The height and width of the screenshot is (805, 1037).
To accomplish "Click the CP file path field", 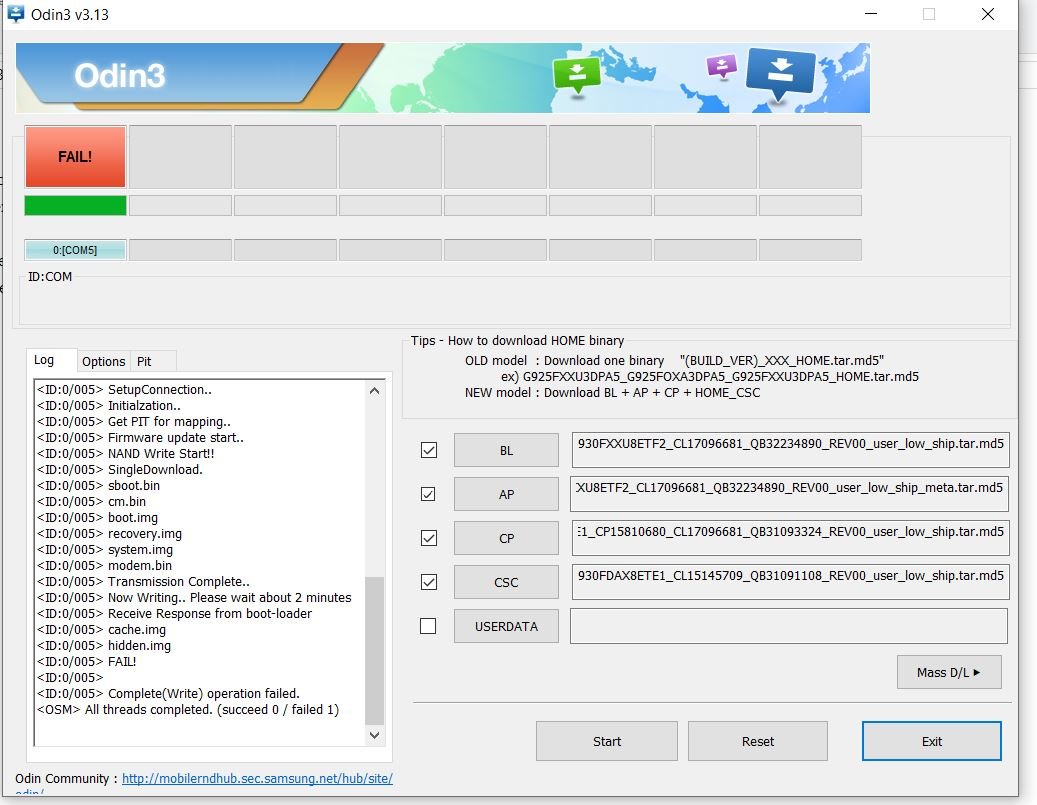I will click(x=790, y=538).
